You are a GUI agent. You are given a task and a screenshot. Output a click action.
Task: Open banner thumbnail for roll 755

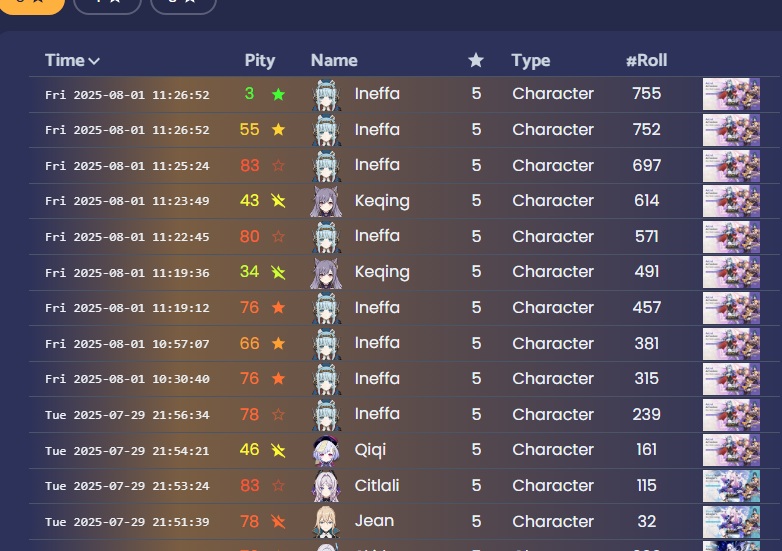pyautogui.click(x=731, y=94)
